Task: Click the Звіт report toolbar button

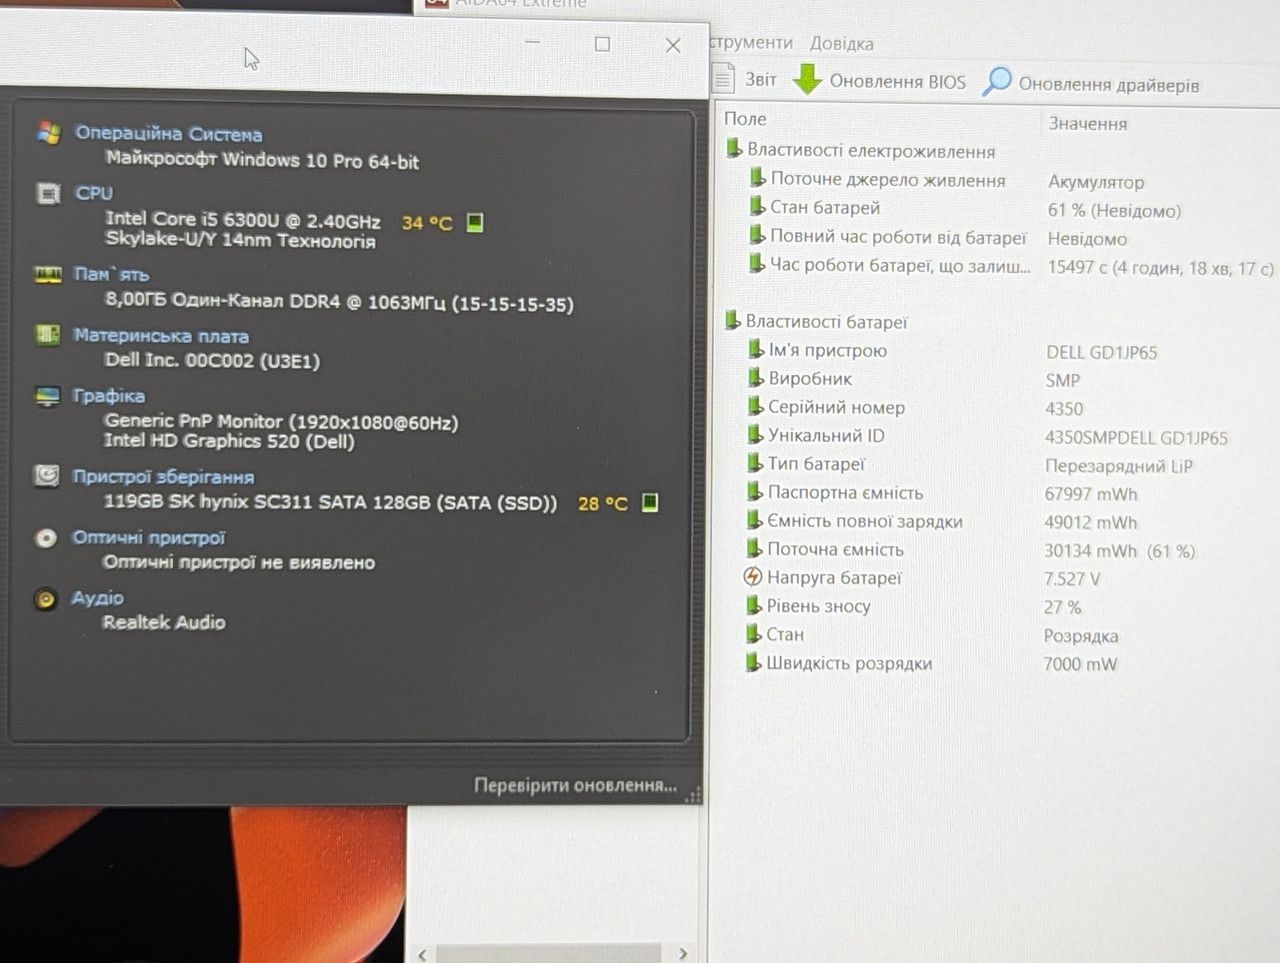Action: pyautogui.click(x=746, y=79)
